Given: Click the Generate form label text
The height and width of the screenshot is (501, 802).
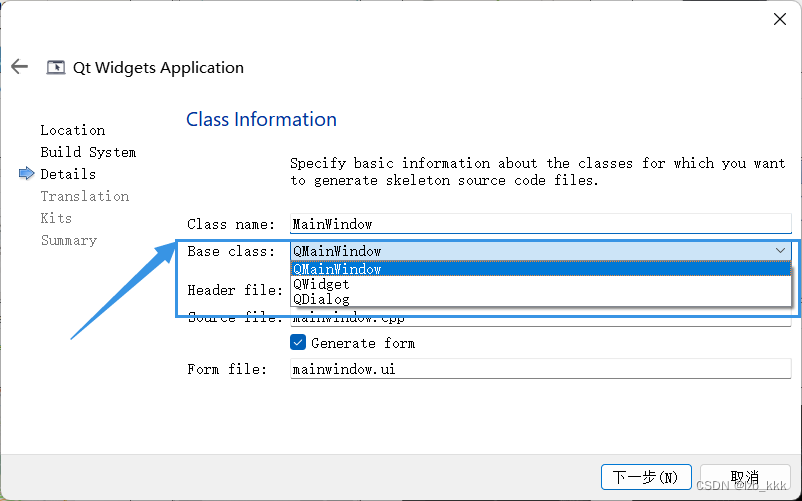Looking at the screenshot, I should 363,343.
